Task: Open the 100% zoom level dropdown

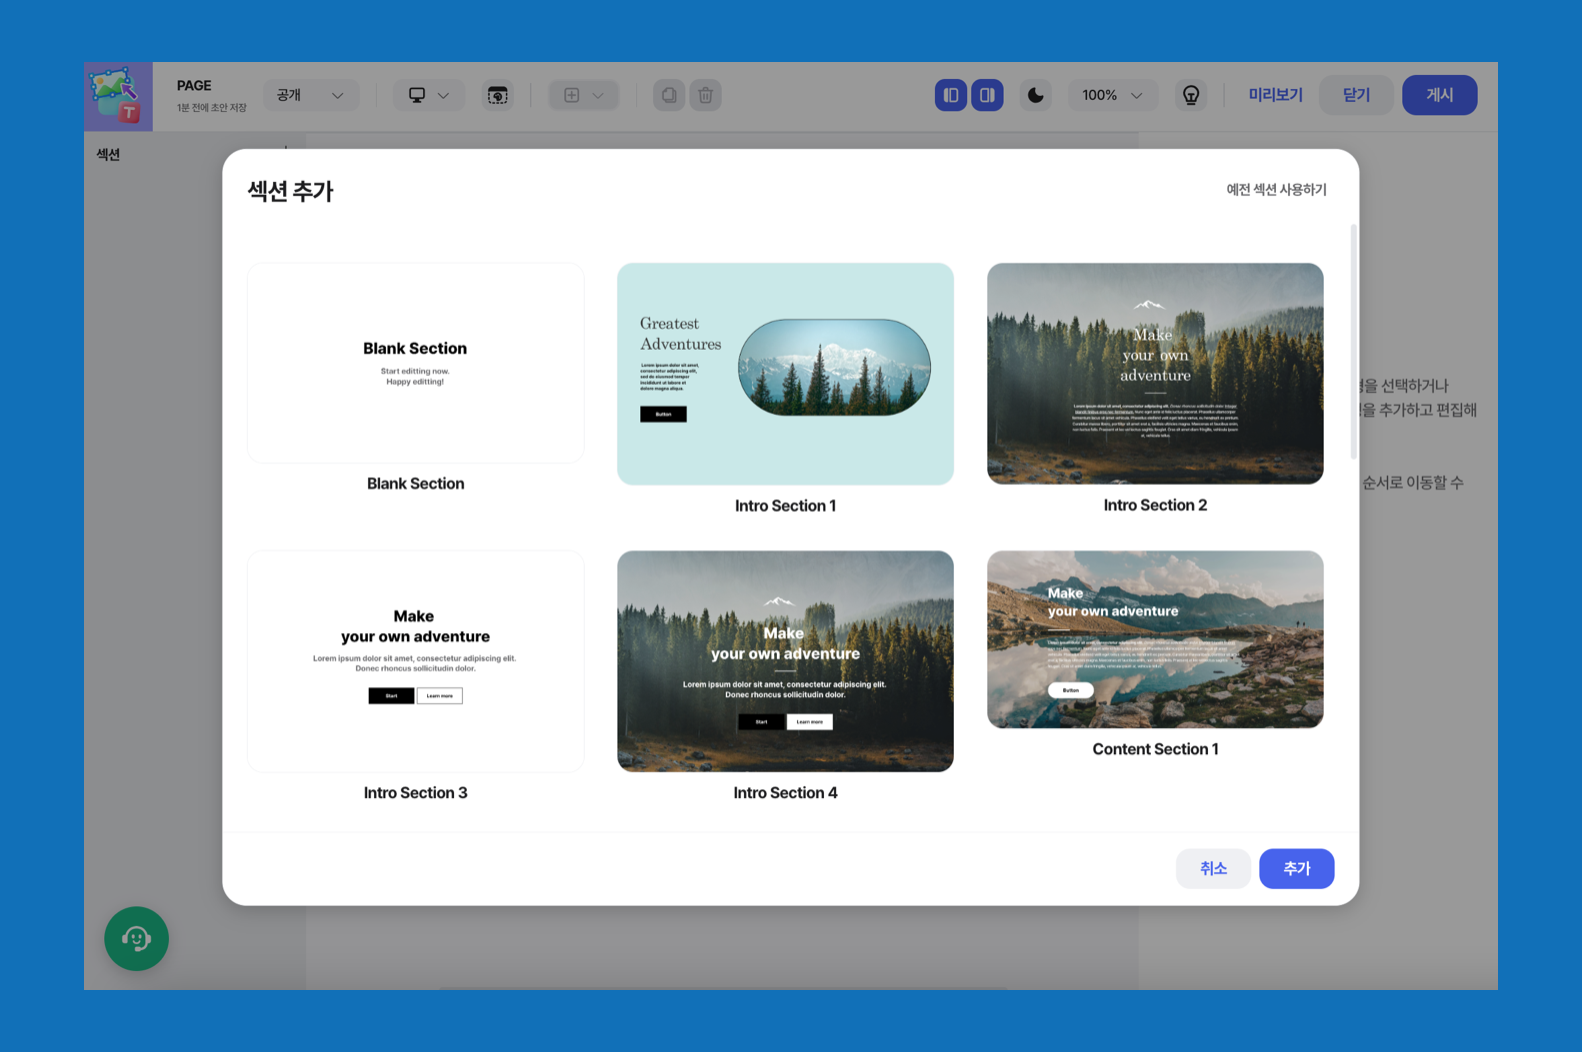Action: tap(1112, 95)
